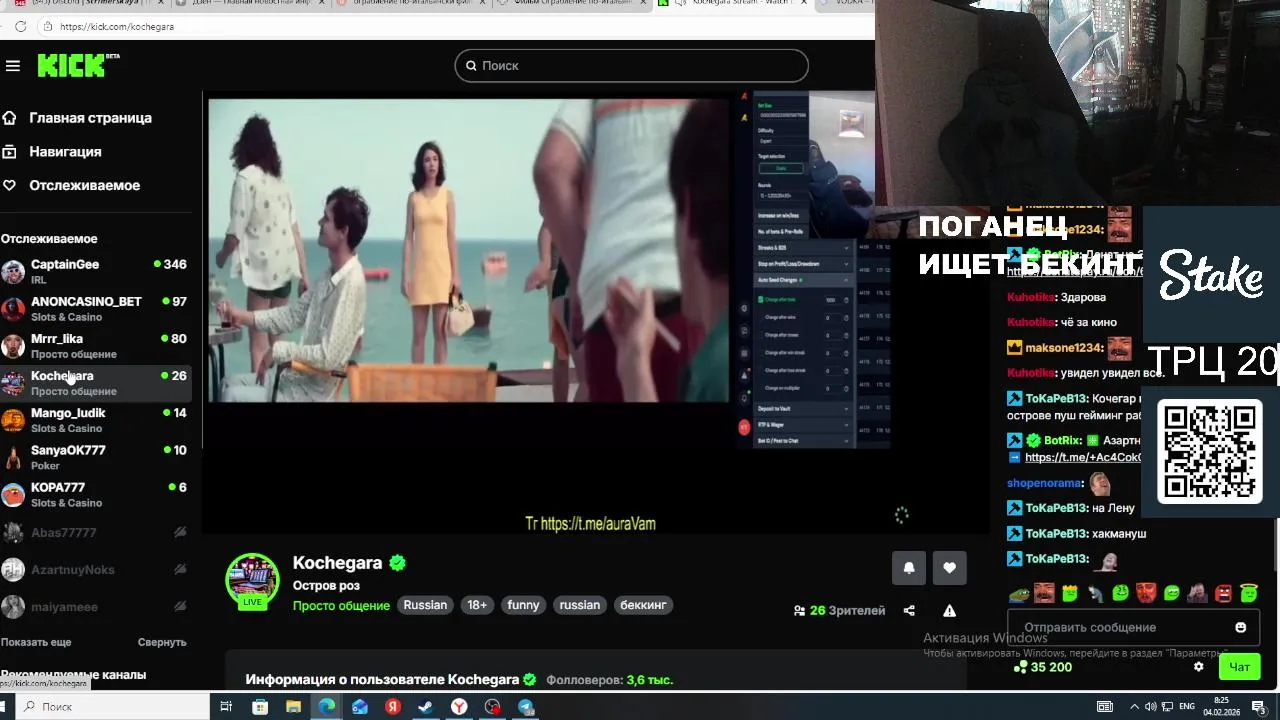Open the SanyaOK777 channel
The height and width of the screenshot is (720, 1280).
click(95, 457)
